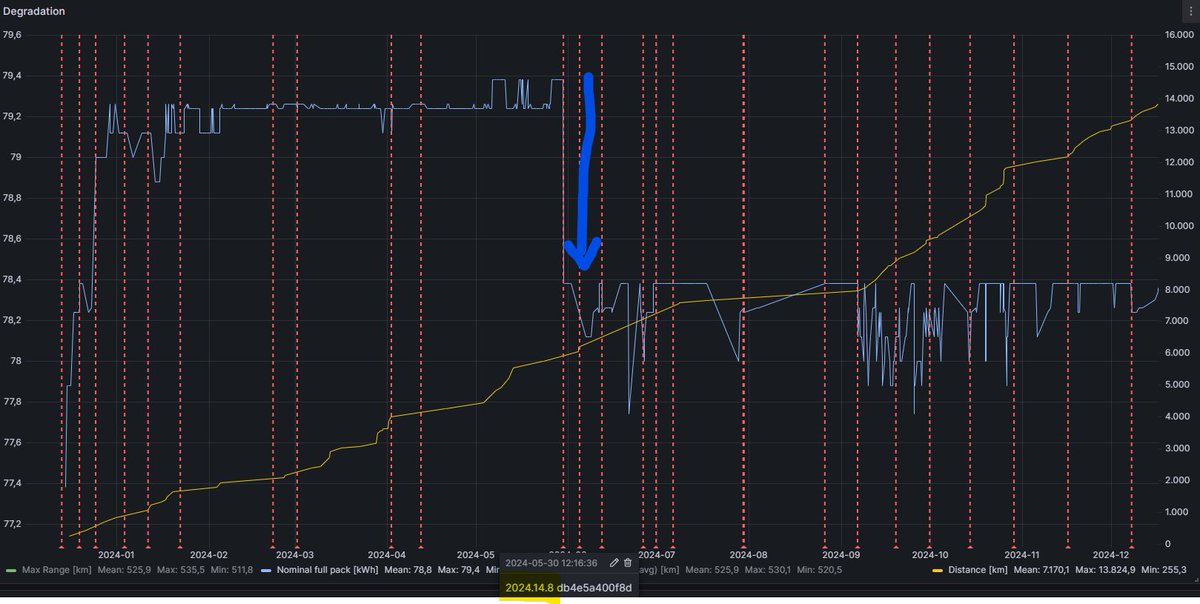This screenshot has width=1200, height=604.
Task: Open the Degradation panel title menu
Action: pyautogui.click(x=33, y=10)
